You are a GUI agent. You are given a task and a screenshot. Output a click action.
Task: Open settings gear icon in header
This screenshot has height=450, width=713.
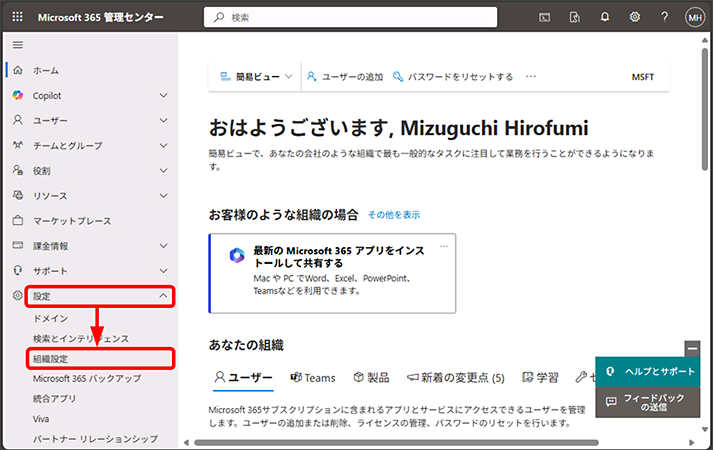[x=634, y=17]
